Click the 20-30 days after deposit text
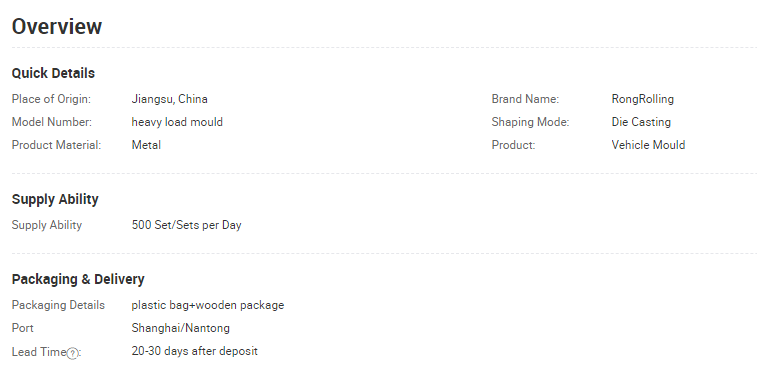The height and width of the screenshot is (375, 757). pyautogui.click(x=195, y=351)
